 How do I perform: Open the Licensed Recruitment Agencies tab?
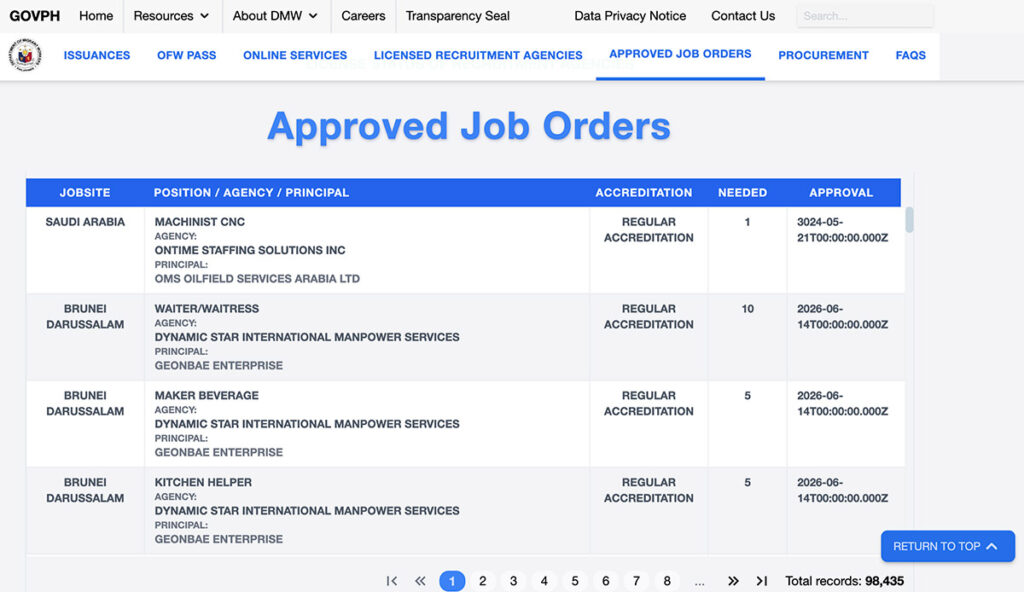[478, 56]
